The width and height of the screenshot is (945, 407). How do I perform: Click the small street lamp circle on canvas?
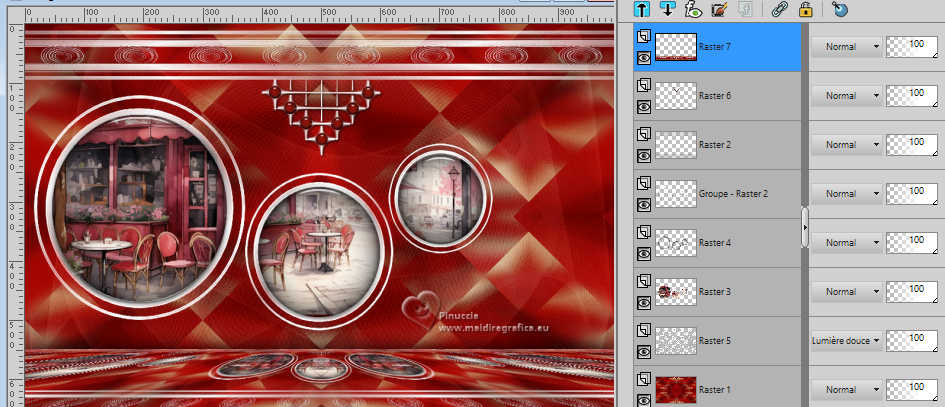pos(441,198)
